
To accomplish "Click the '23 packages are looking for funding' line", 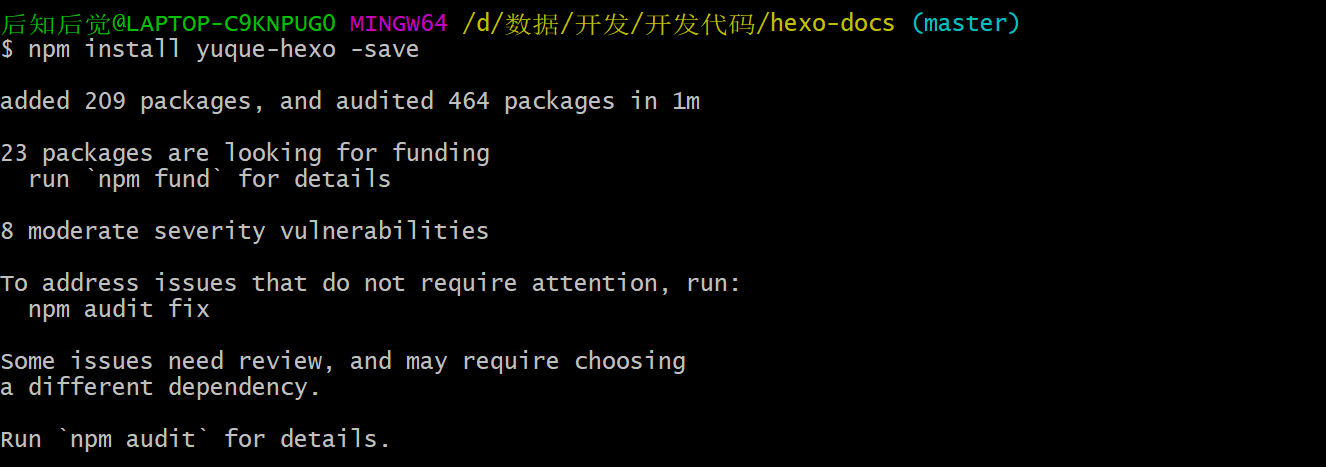I will (245, 153).
